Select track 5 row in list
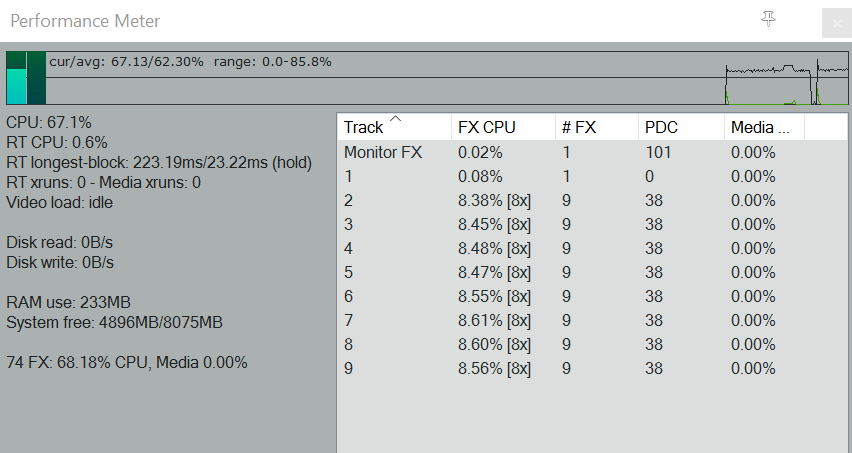The height and width of the screenshot is (453, 852). pos(349,272)
